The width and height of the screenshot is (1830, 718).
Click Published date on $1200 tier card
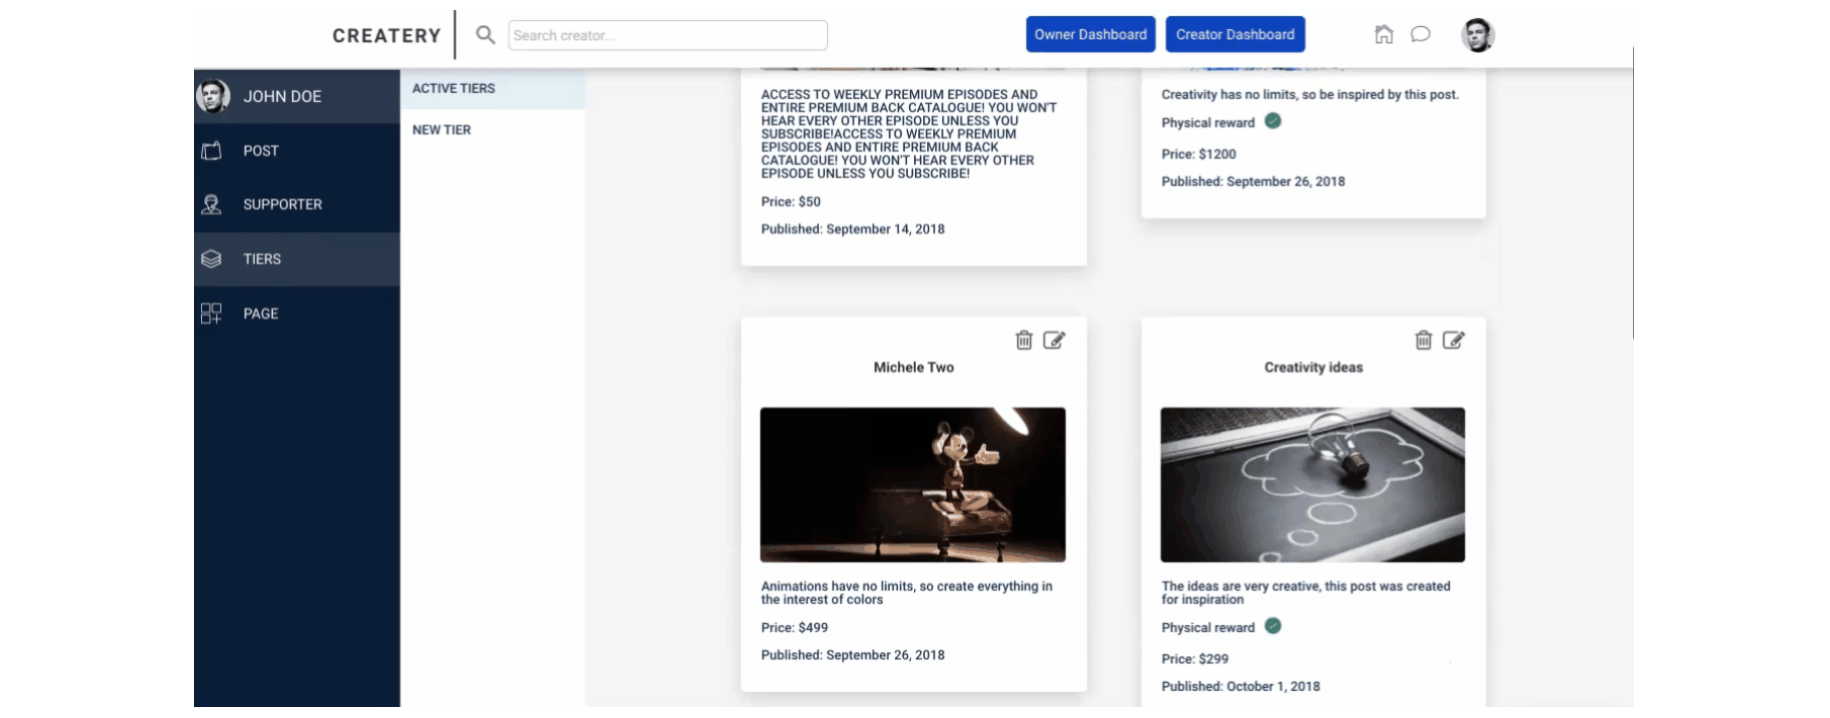pos(1253,182)
